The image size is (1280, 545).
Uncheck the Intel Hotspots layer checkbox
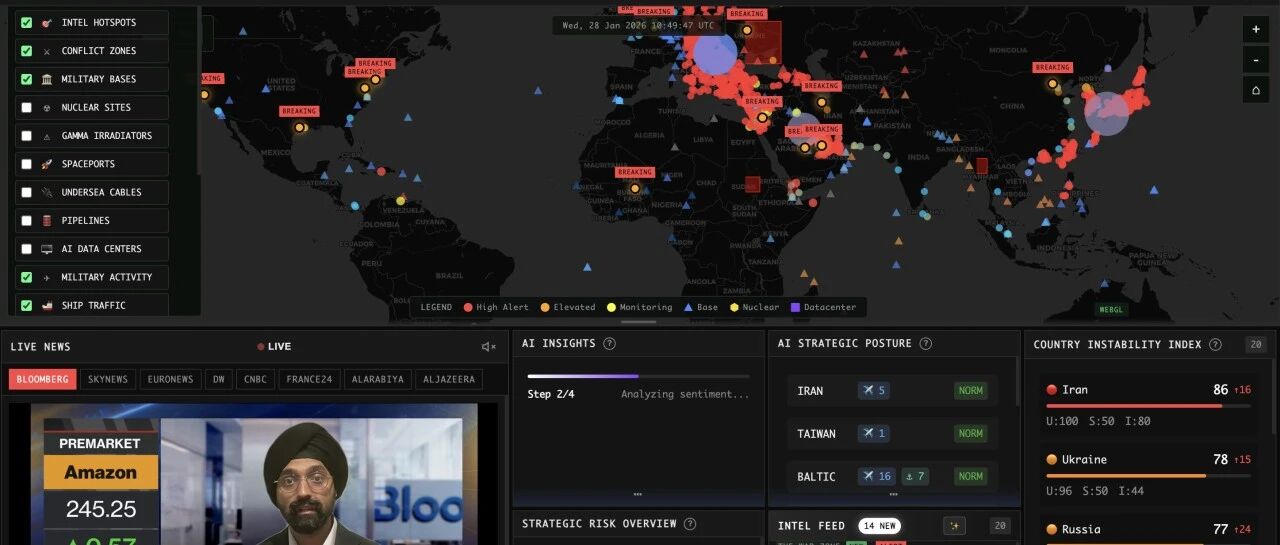(27, 23)
